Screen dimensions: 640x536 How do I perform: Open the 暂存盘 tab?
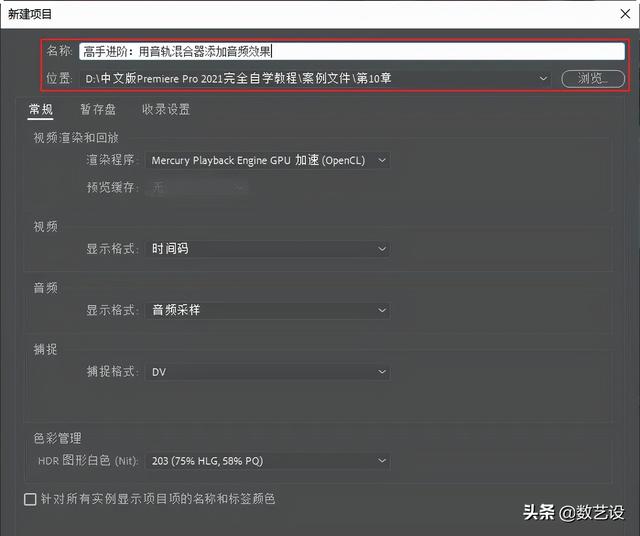click(97, 110)
